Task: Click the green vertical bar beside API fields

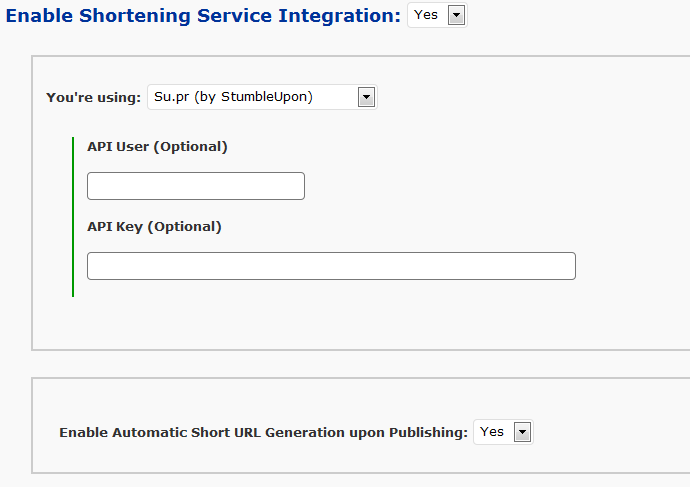Action: [x=73, y=217]
